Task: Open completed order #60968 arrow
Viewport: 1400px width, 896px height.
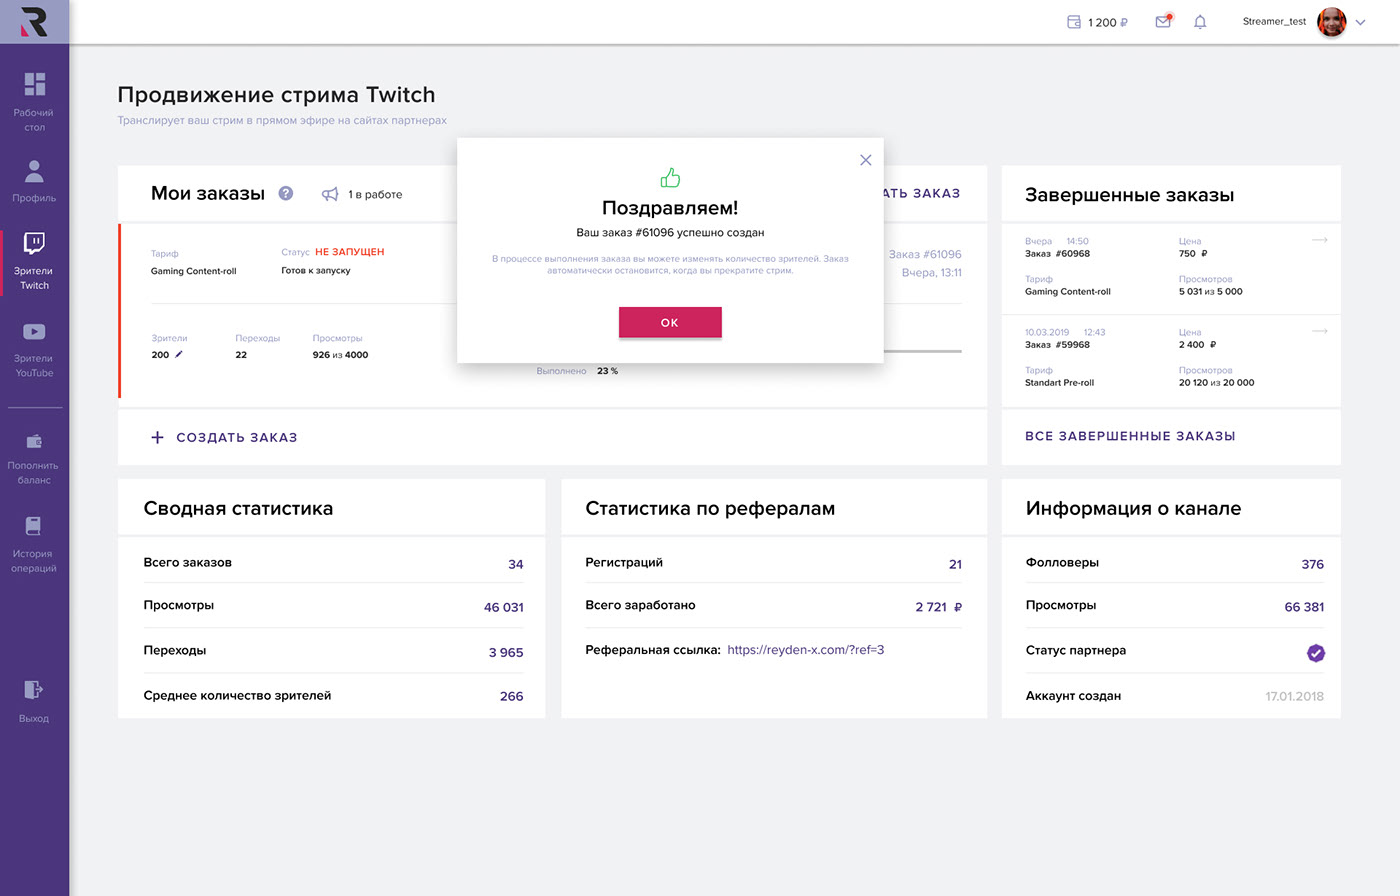Action: click(1320, 240)
